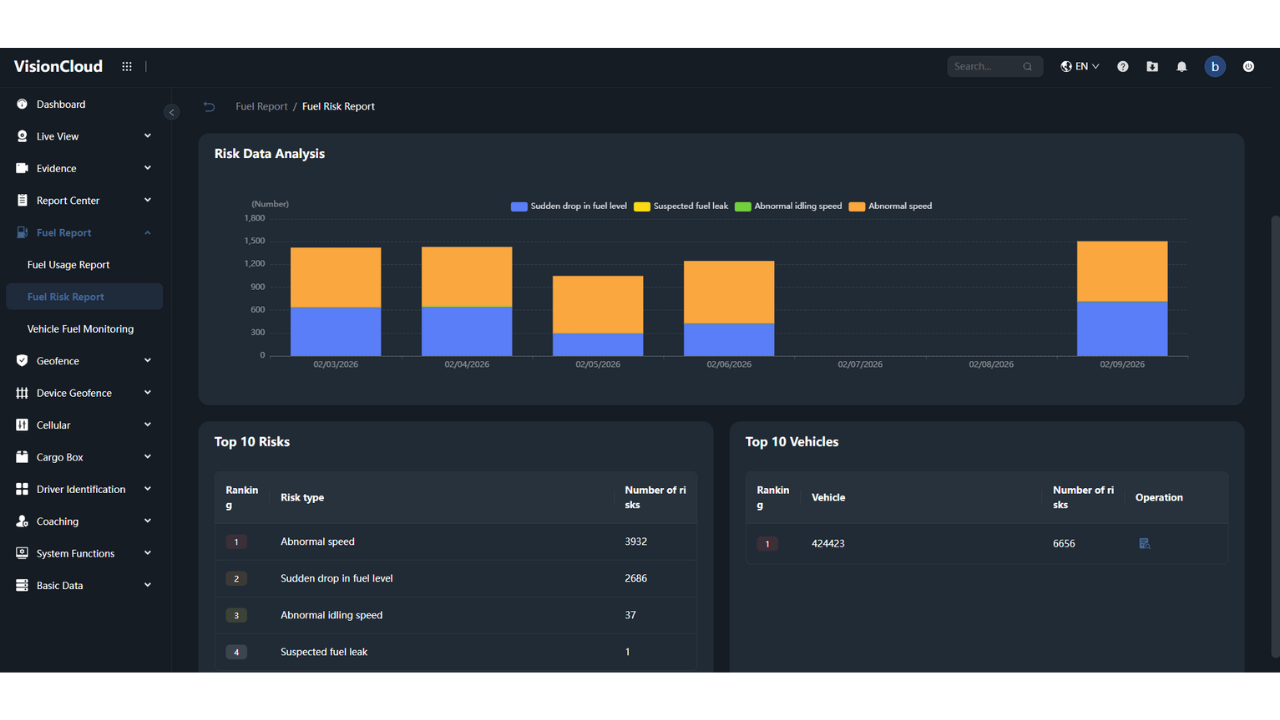The height and width of the screenshot is (720, 1280).
Task: Click the power logout icon
Action: (1248, 67)
